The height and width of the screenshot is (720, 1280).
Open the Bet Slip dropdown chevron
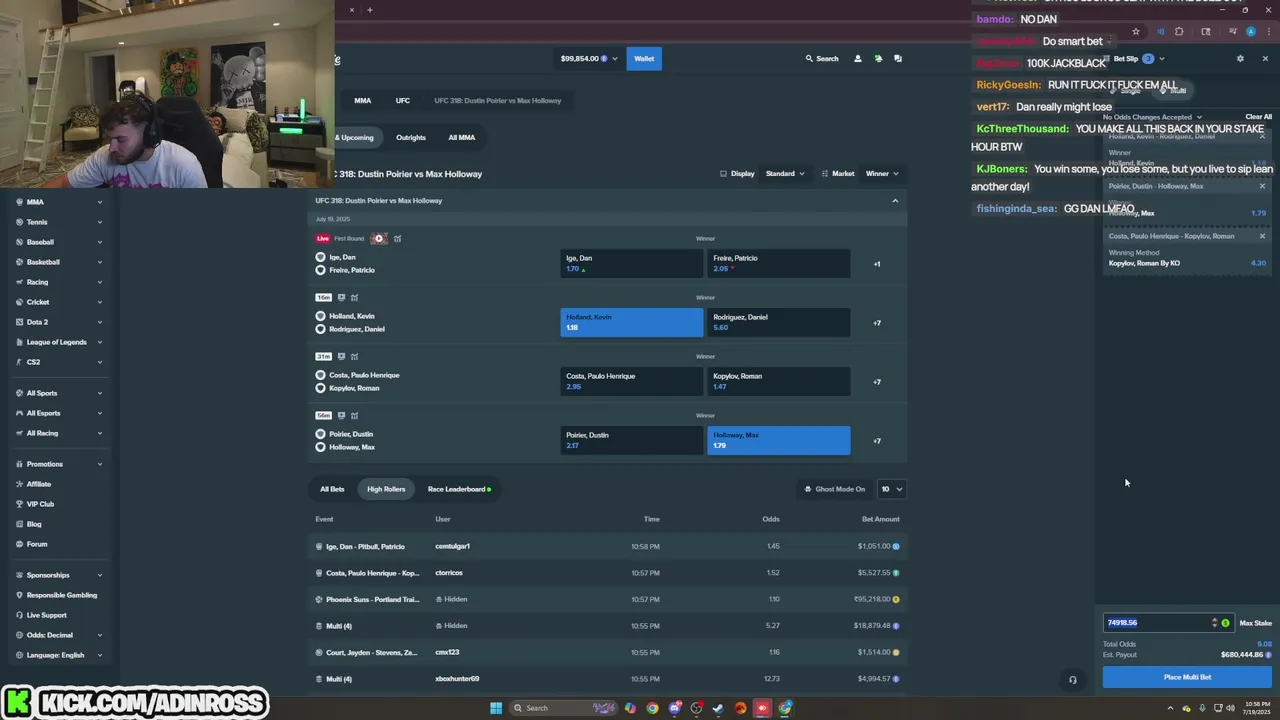tap(1161, 59)
